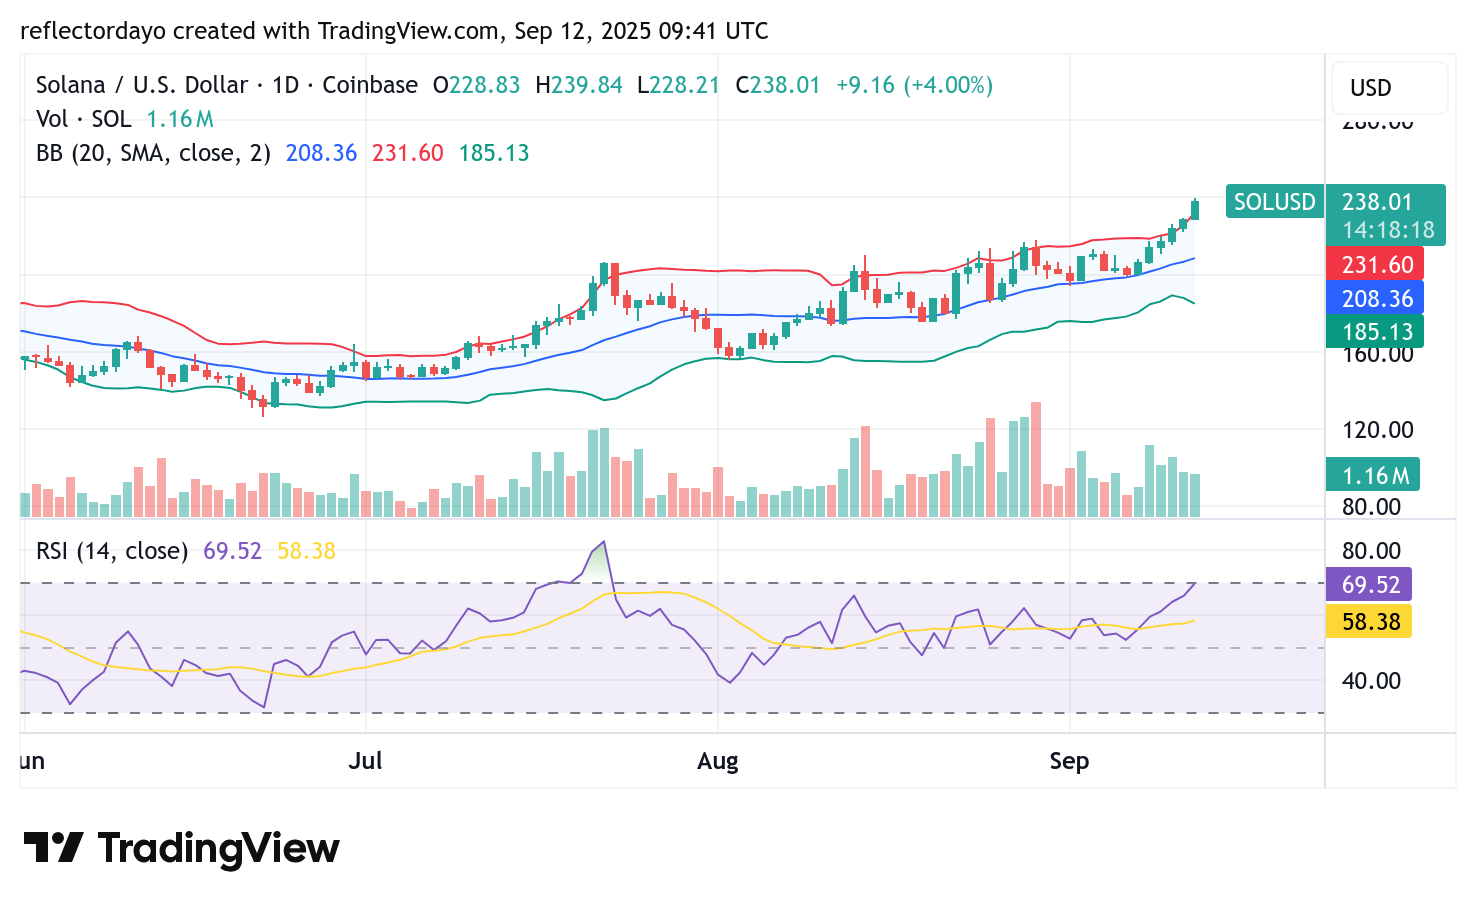Click the 160.00 price axis label
The image size is (1476, 908).
click(1377, 355)
